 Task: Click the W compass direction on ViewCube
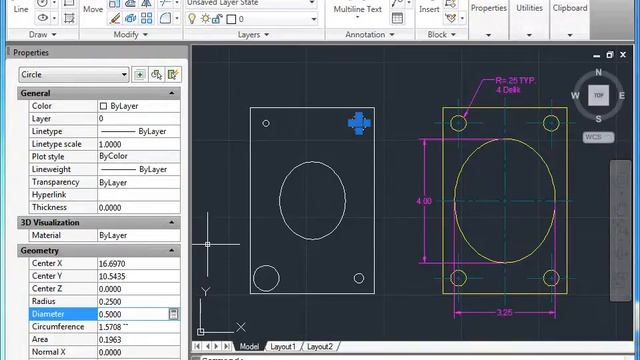pyautogui.click(x=575, y=96)
